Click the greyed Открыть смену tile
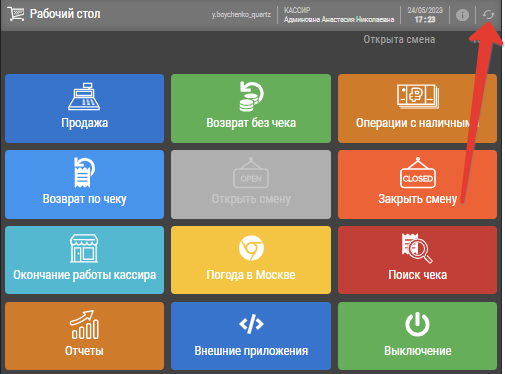This screenshot has height=374, width=505. pyautogui.click(x=251, y=184)
